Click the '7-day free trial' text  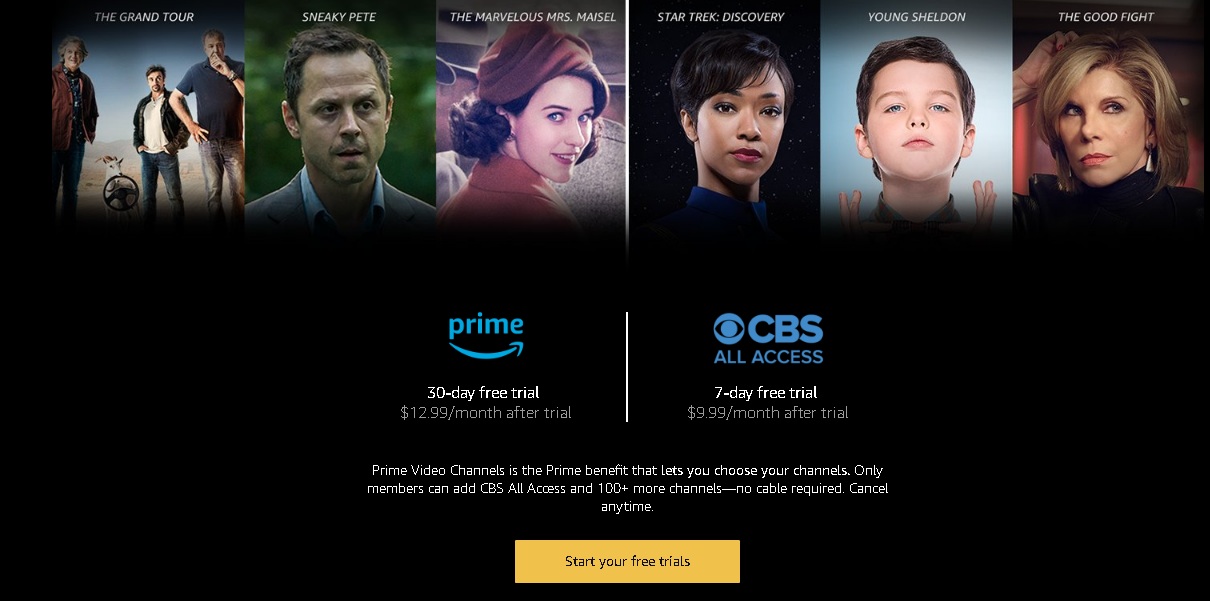tap(766, 393)
